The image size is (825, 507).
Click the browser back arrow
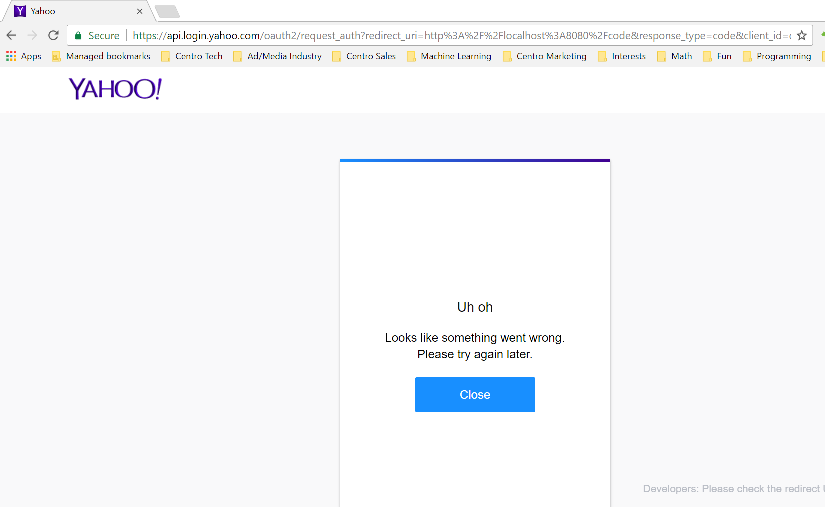click(11, 35)
